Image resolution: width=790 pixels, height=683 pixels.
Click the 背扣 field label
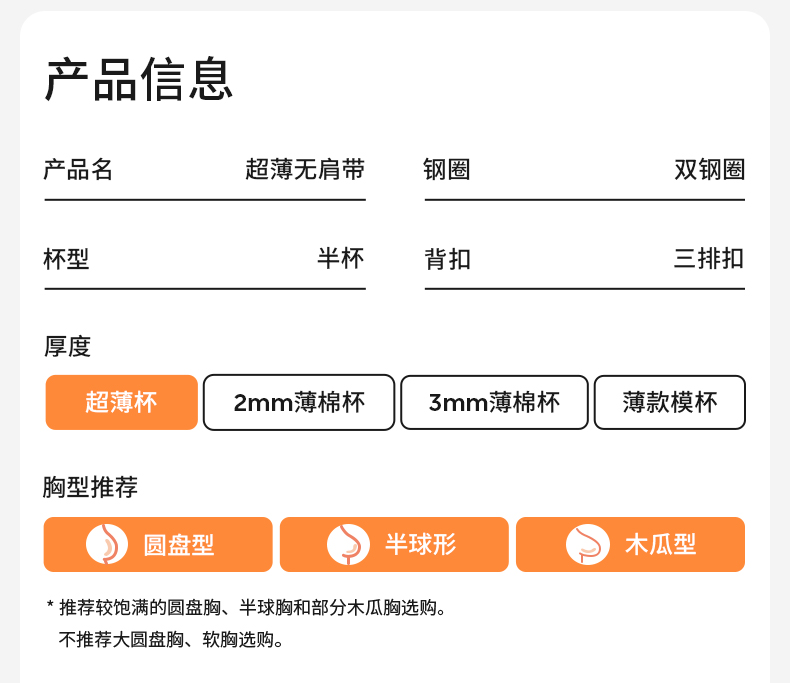(447, 259)
